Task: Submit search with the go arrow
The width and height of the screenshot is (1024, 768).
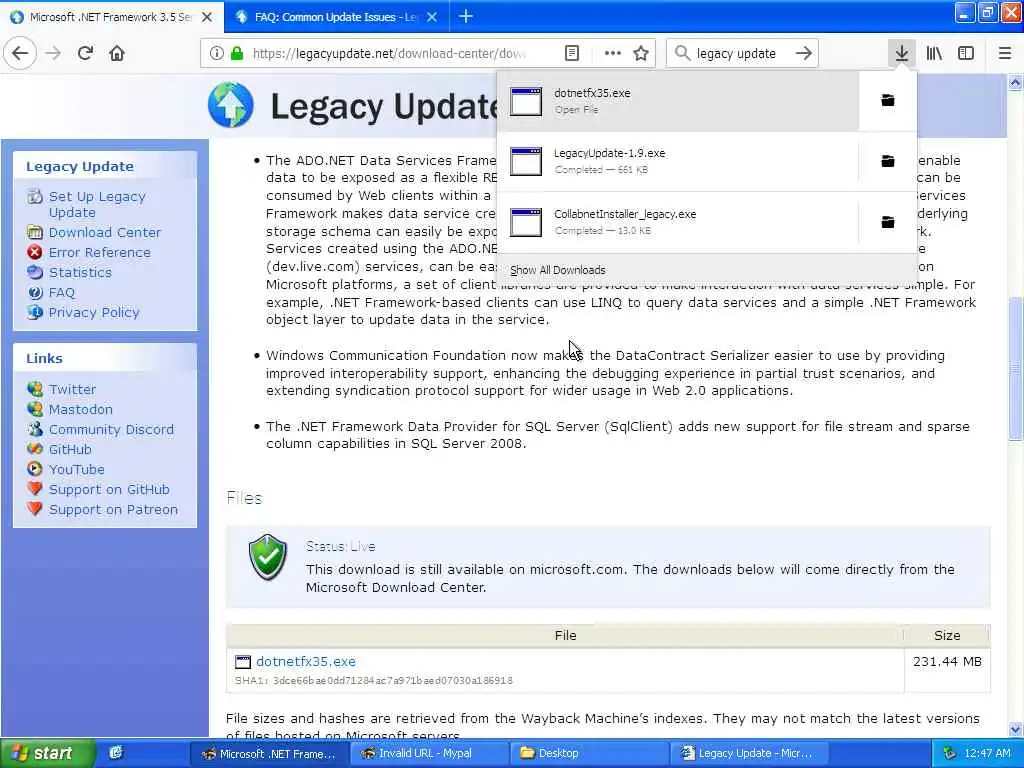Action: (804, 53)
